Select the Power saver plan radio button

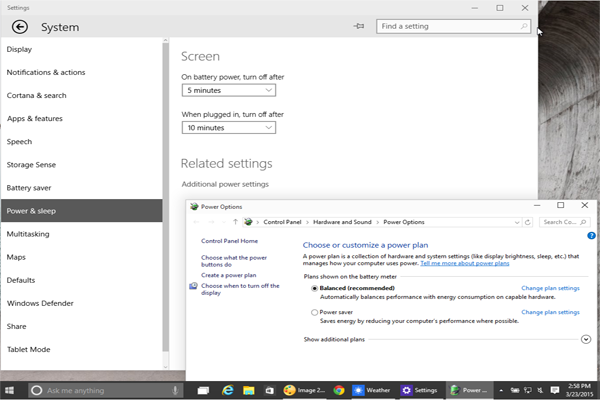(x=315, y=312)
